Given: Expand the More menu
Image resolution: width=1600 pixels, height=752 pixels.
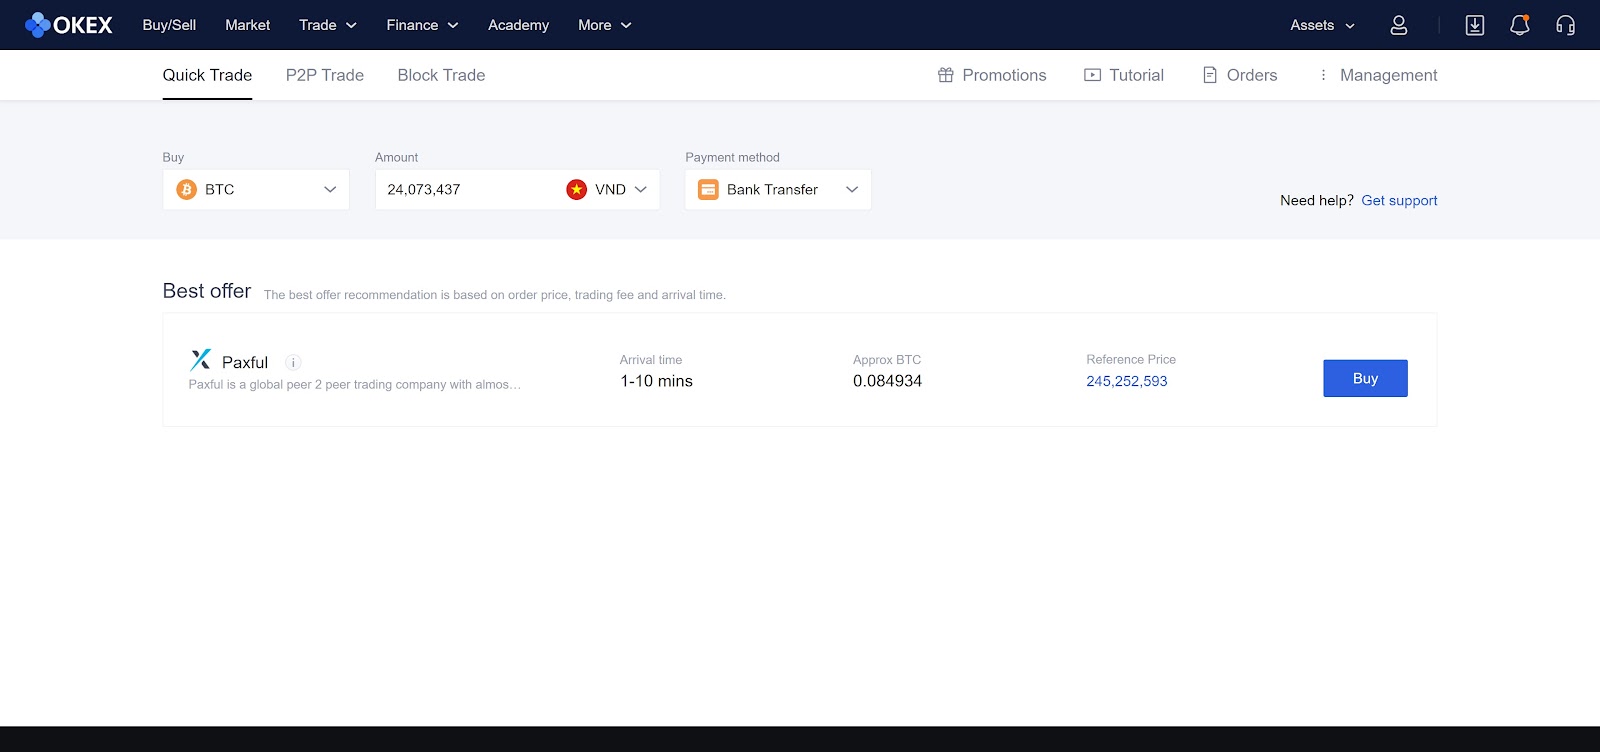Looking at the screenshot, I should (605, 25).
